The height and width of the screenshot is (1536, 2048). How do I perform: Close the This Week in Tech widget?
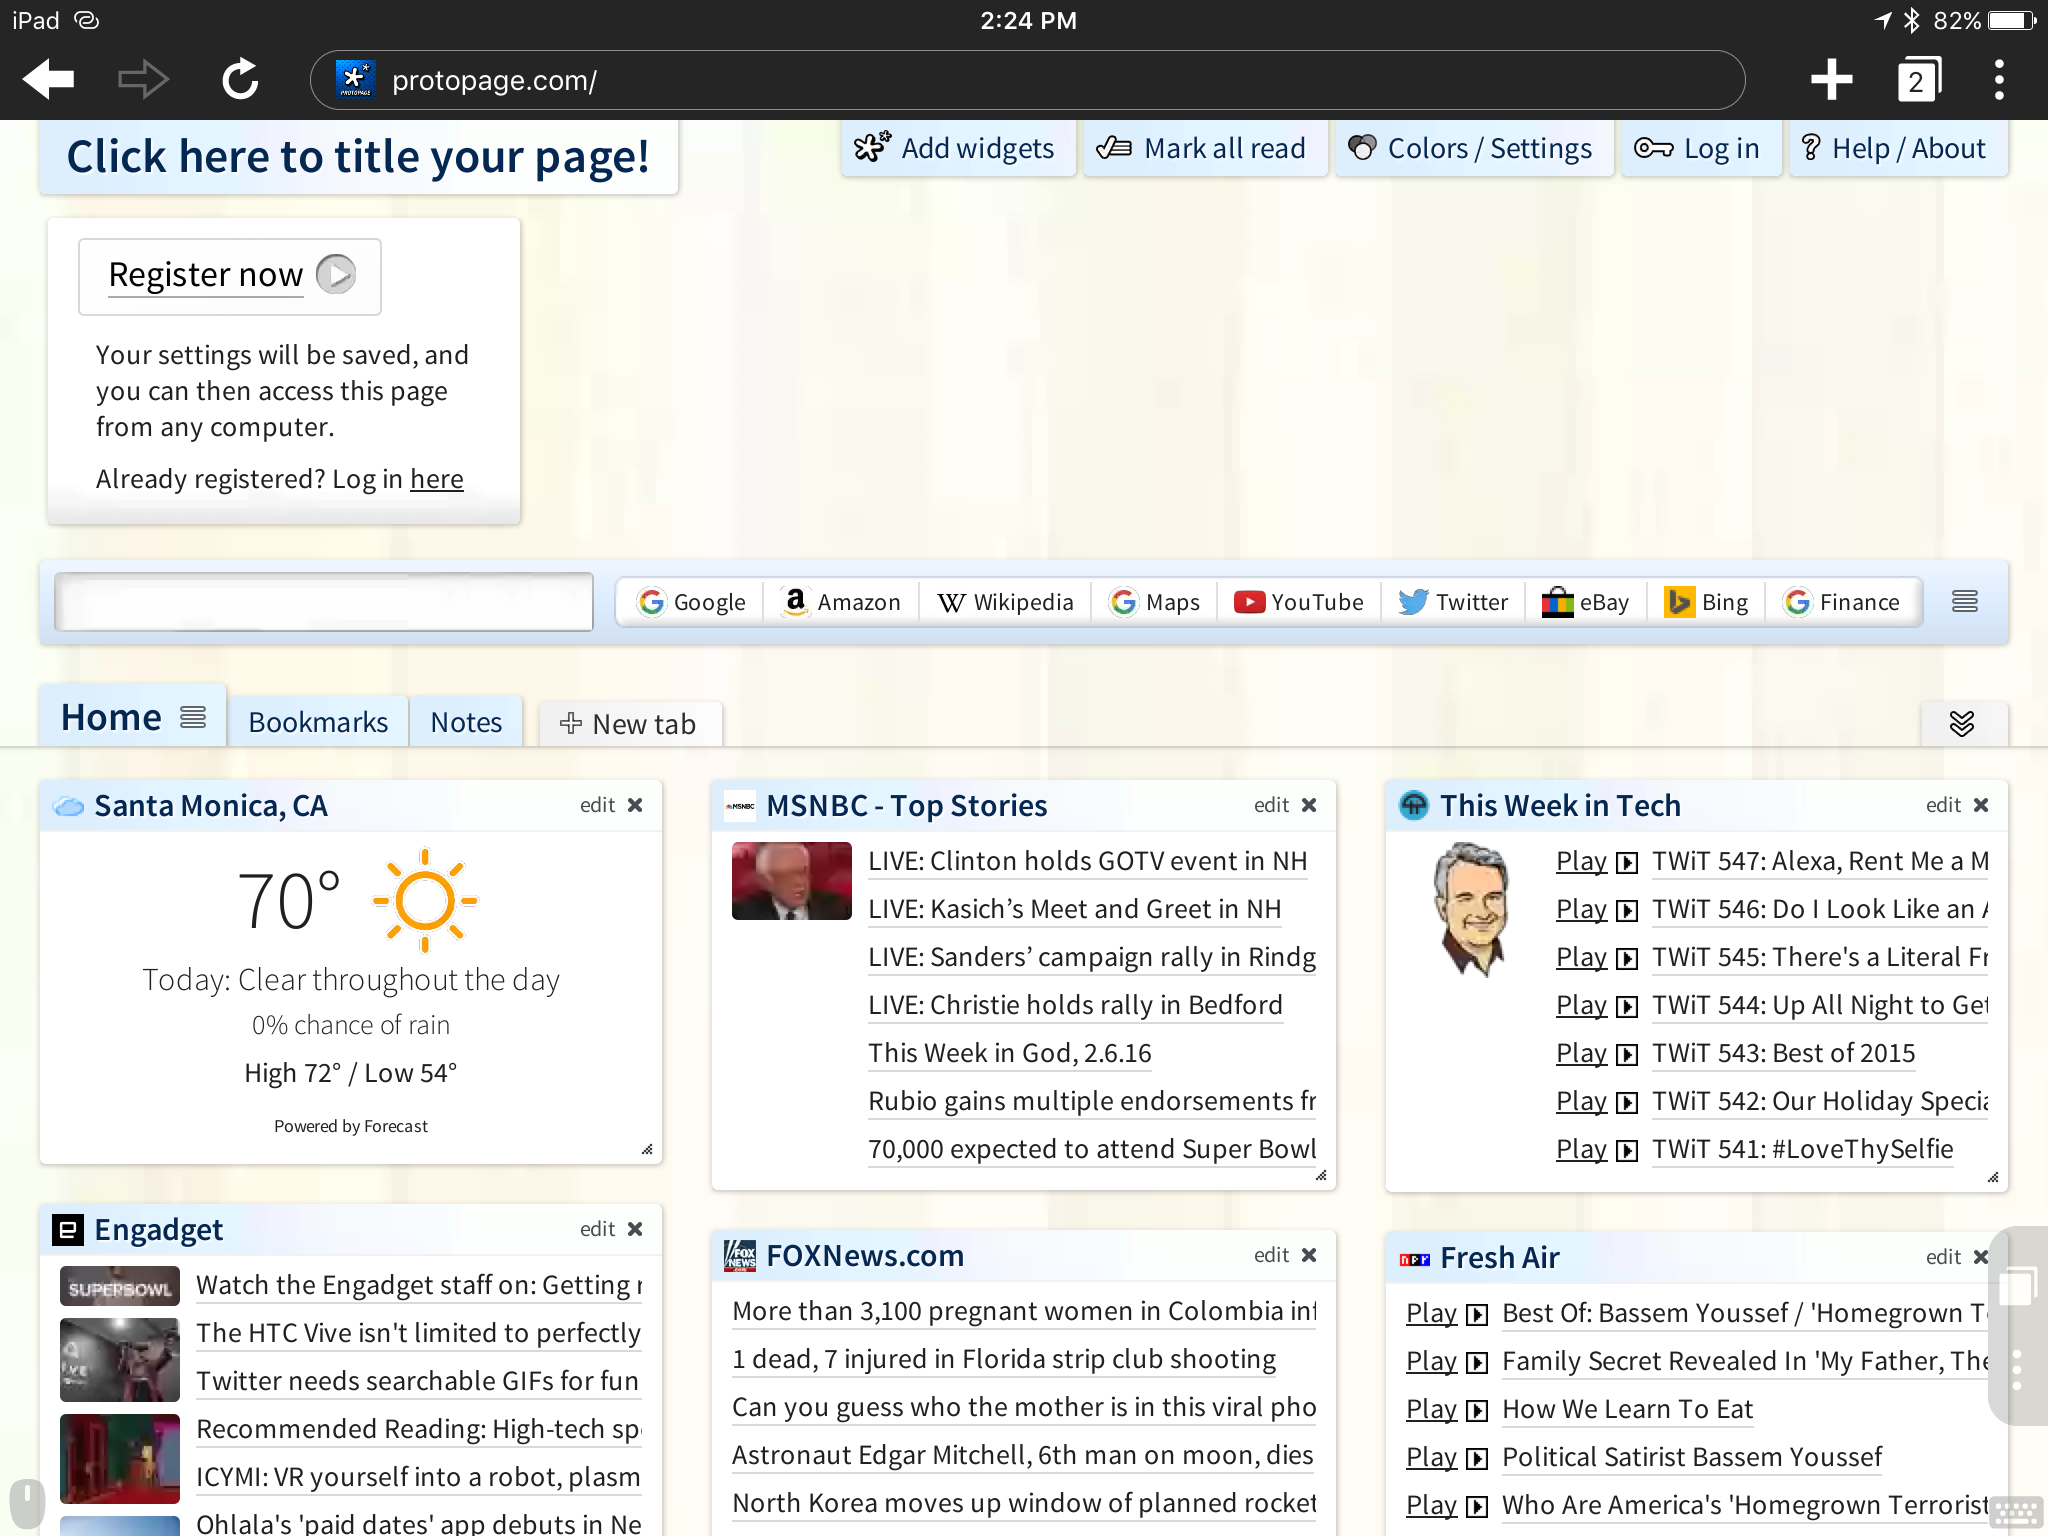point(1981,805)
